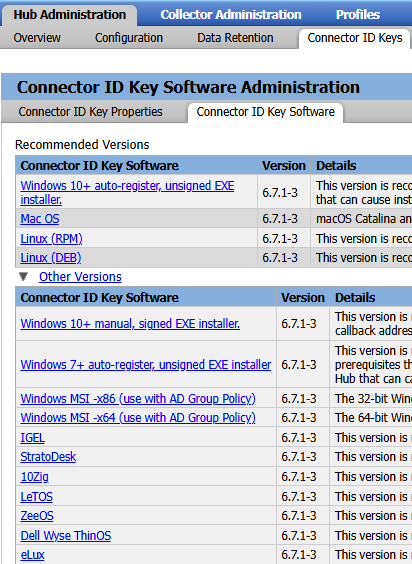The image size is (412, 564).
Task: Click Connector ID Key Software Administration title
Action: (x=188, y=87)
